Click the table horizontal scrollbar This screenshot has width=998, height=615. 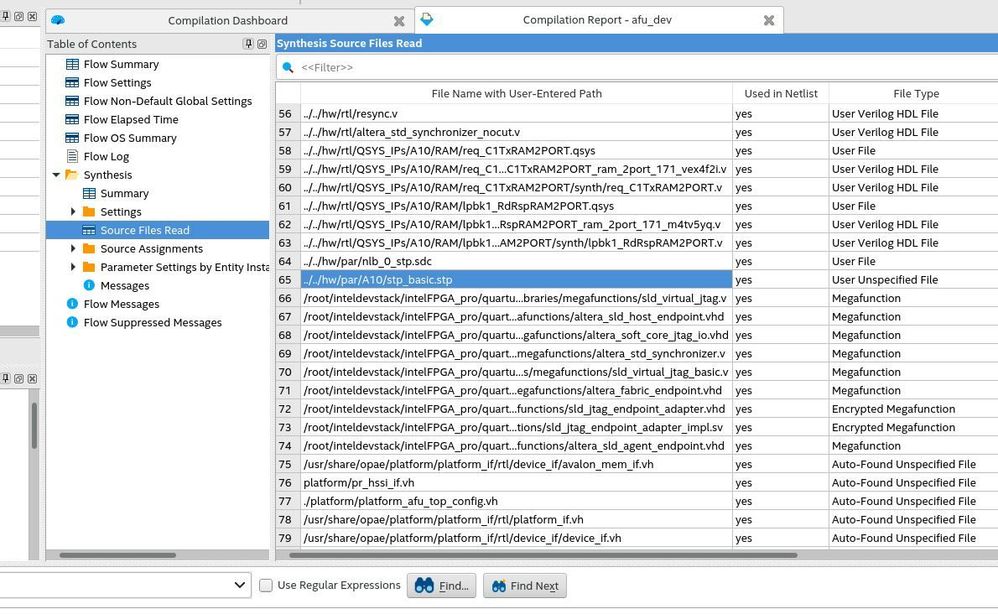pos(543,555)
